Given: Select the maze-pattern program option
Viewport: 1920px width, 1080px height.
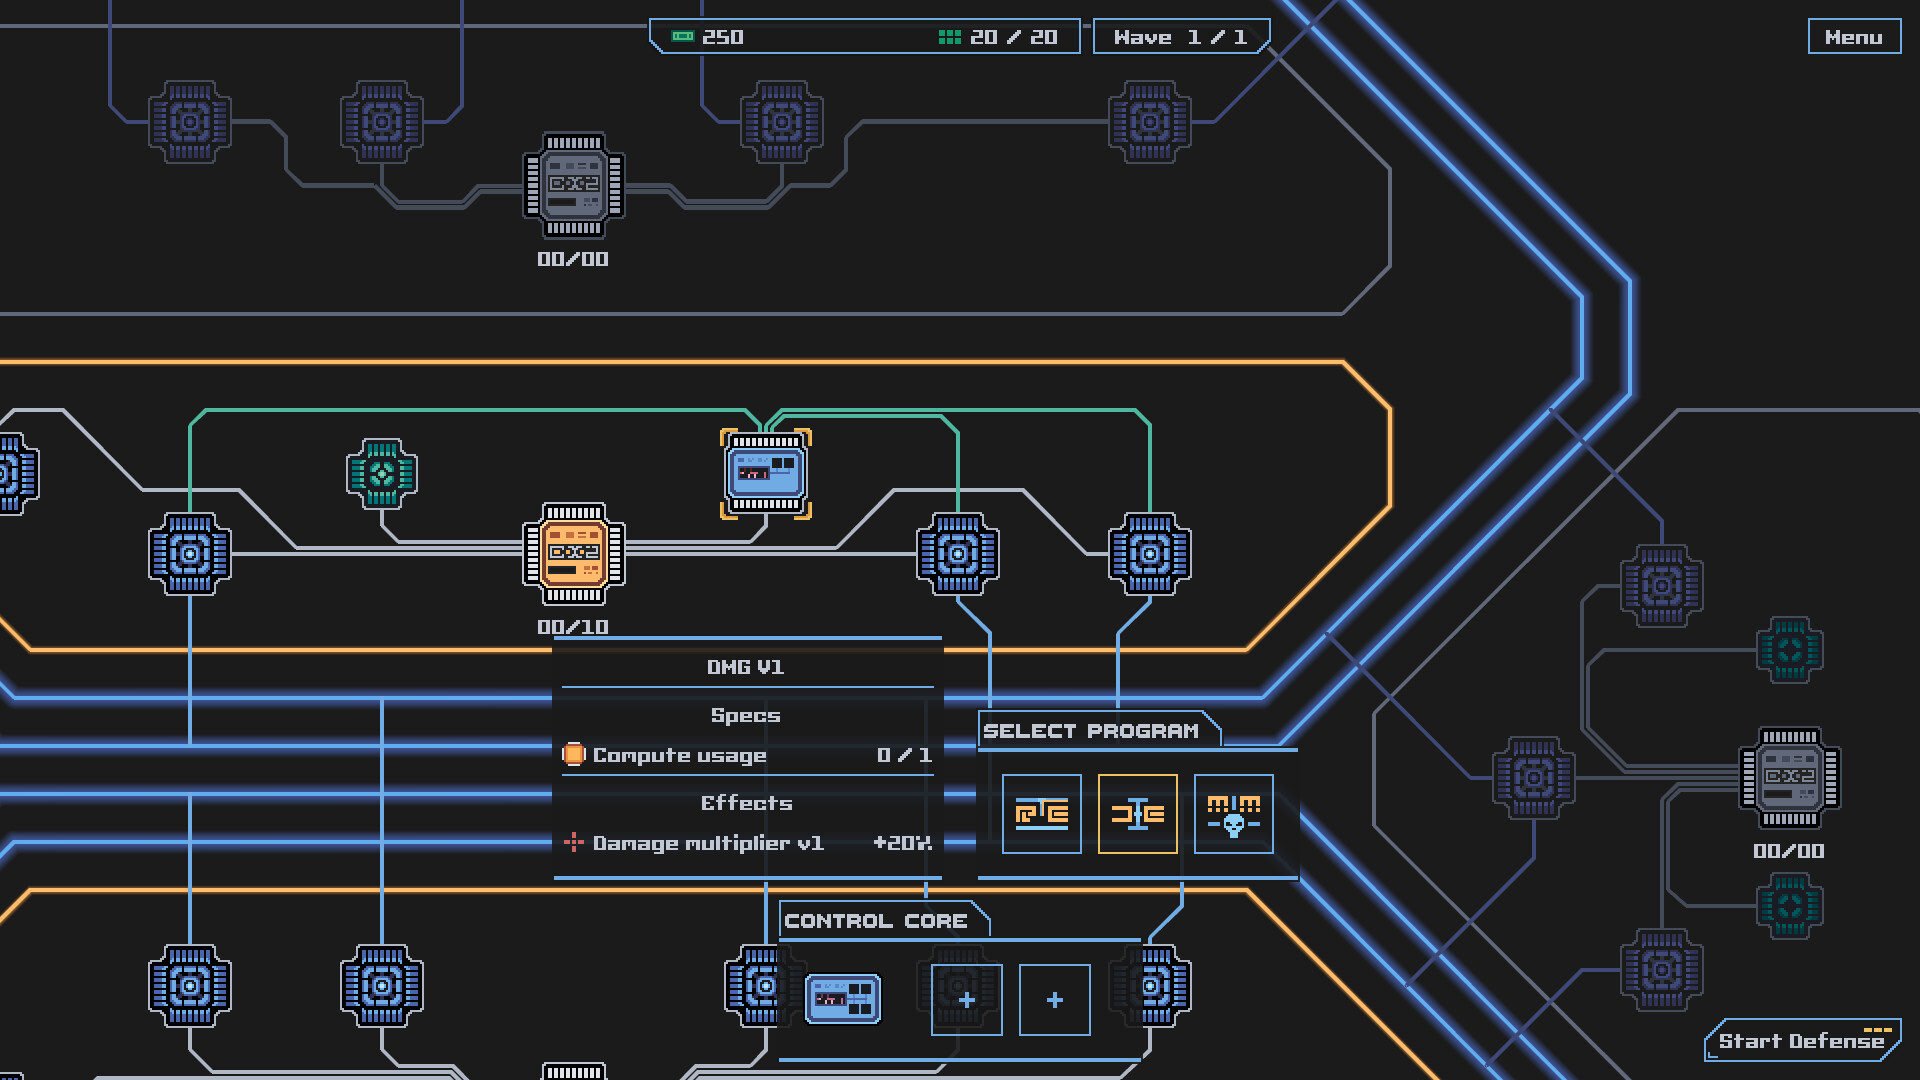Looking at the screenshot, I should [1041, 815].
